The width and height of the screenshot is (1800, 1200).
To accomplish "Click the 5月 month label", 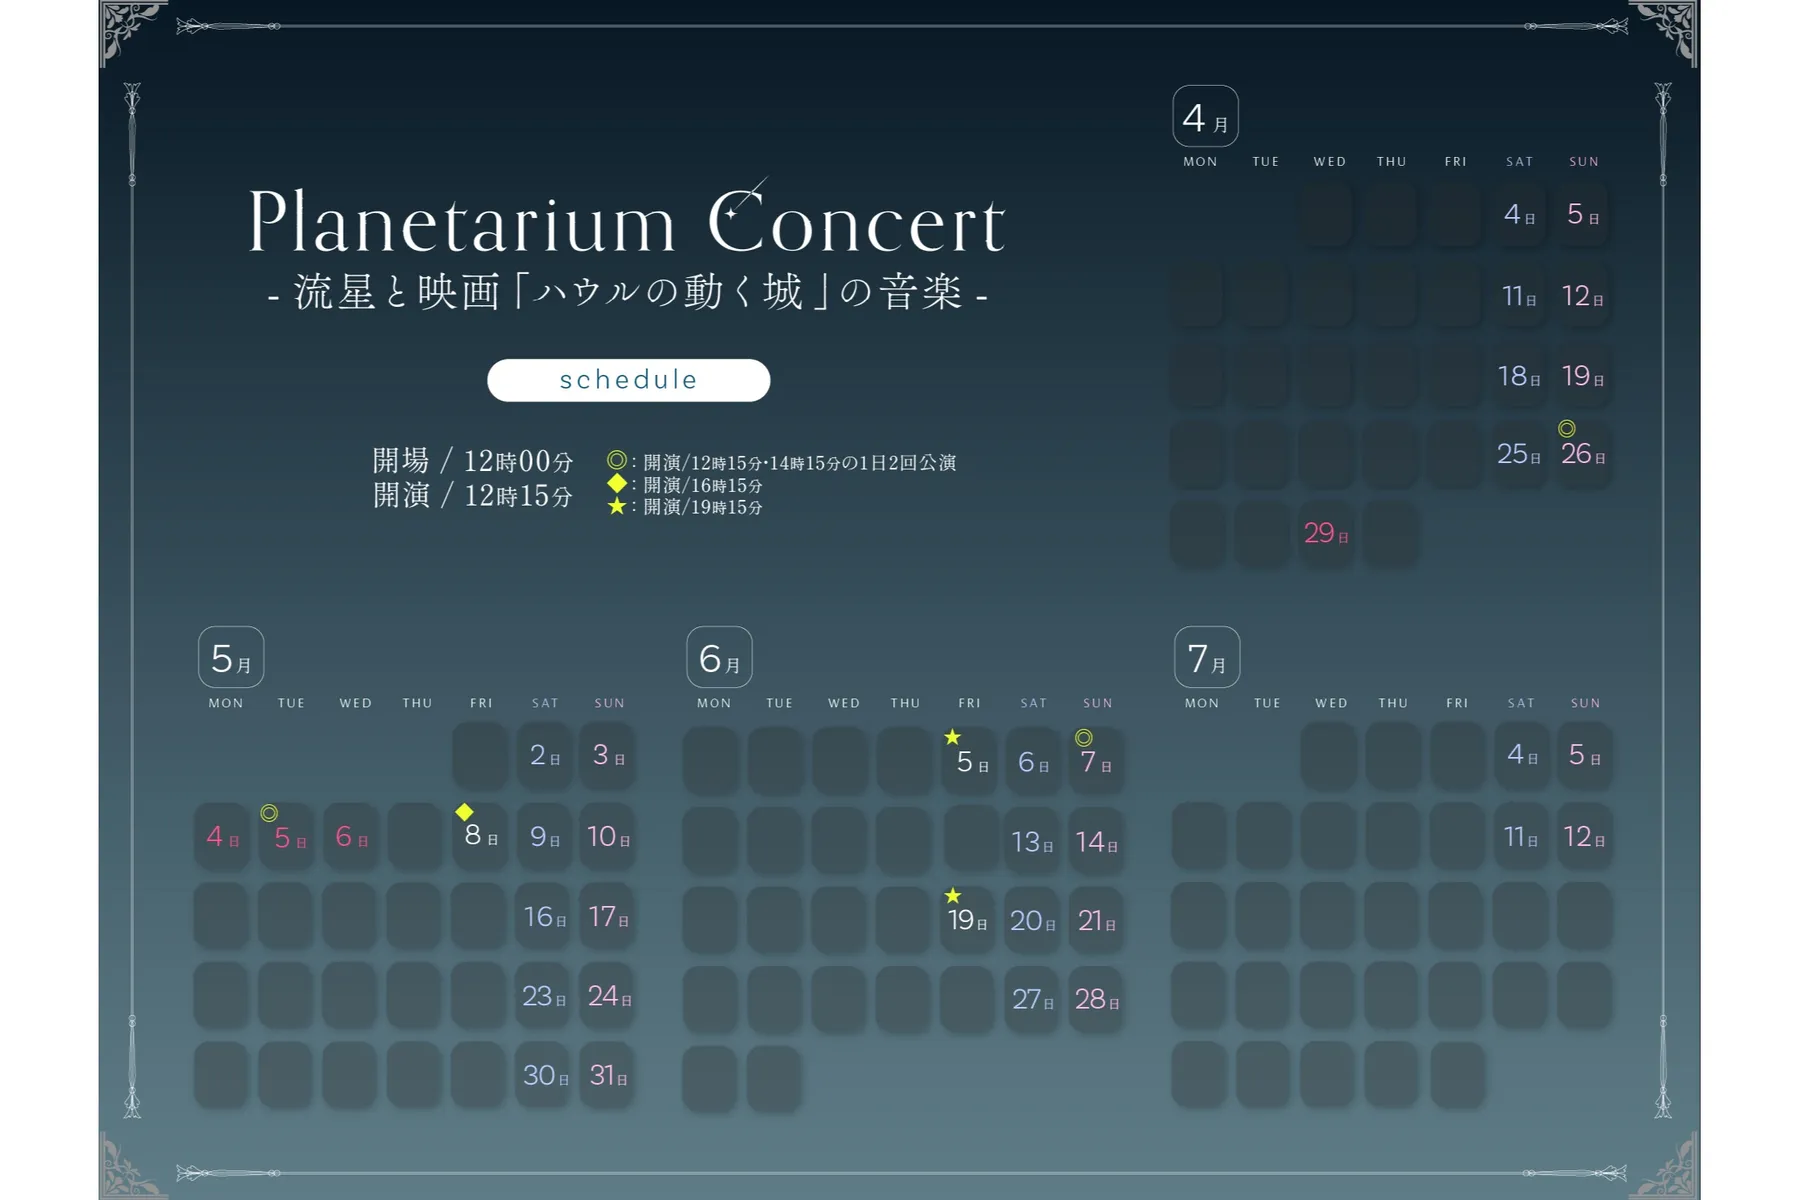I will pyautogui.click(x=231, y=658).
